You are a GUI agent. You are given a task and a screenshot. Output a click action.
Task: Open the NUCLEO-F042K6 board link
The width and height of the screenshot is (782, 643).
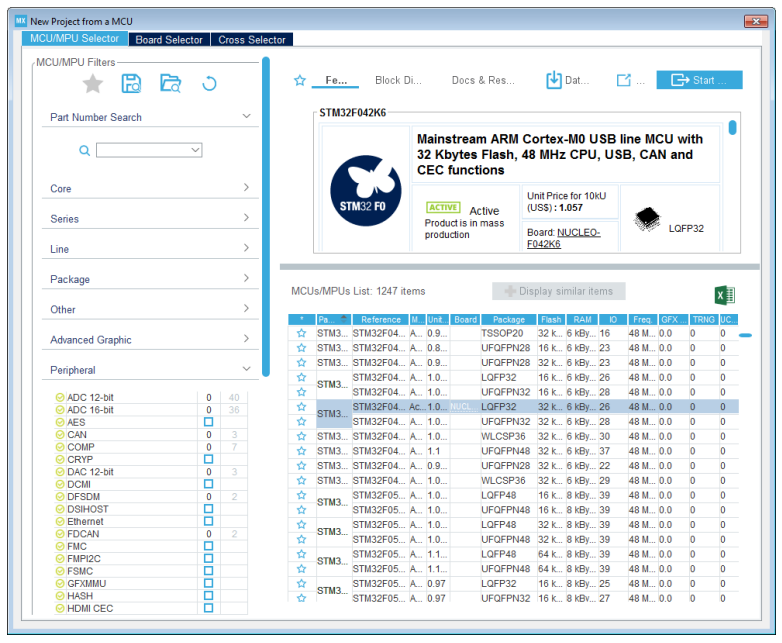[x=564, y=238]
